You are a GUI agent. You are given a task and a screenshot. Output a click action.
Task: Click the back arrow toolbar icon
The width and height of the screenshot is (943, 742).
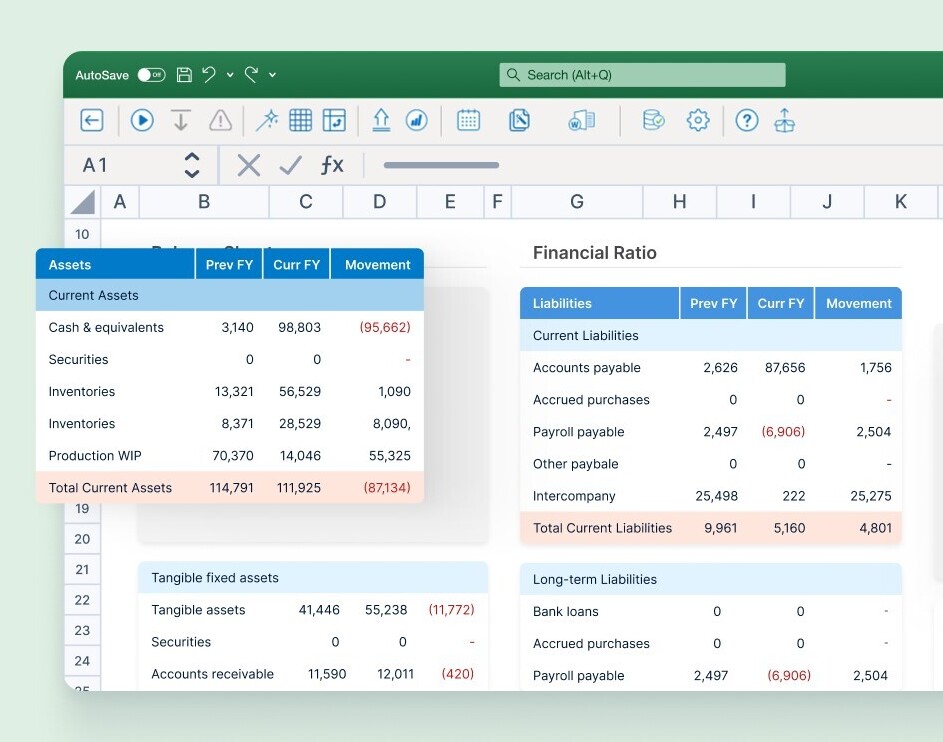coord(92,121)
